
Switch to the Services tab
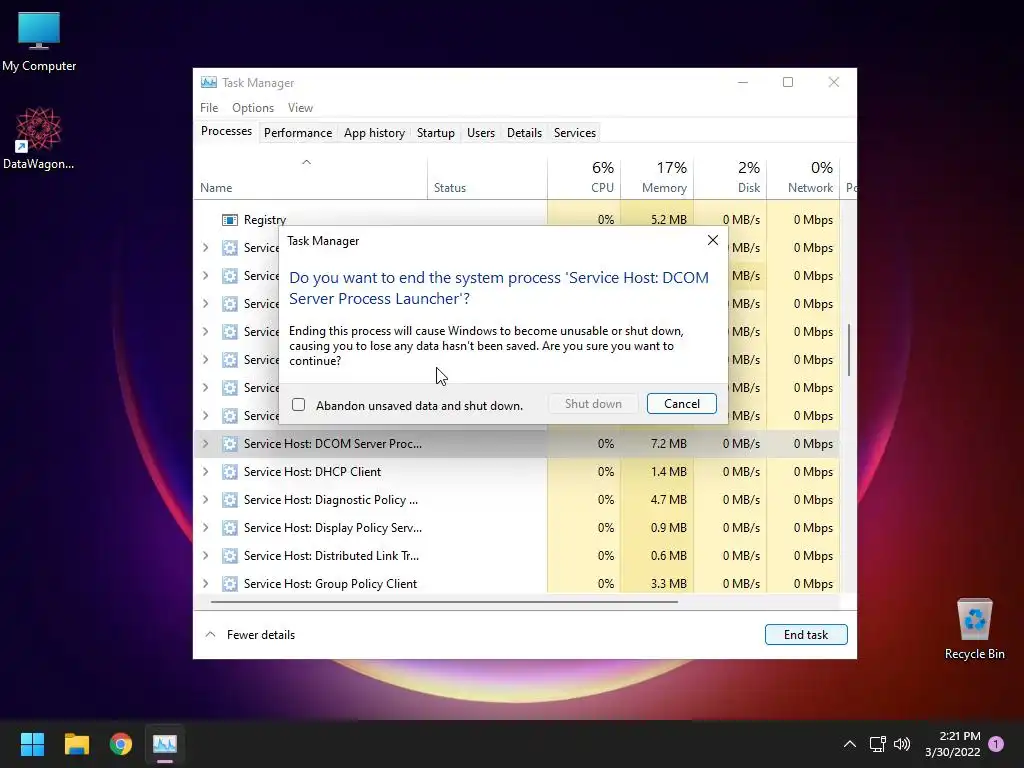(575, 133)
